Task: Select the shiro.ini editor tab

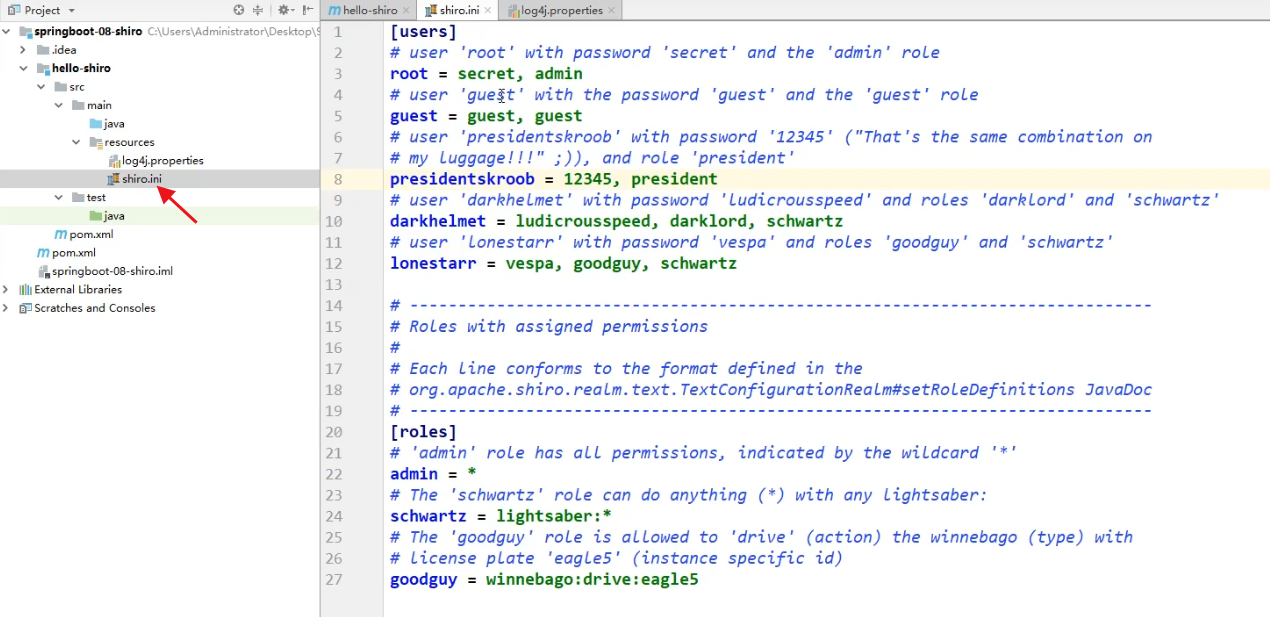Action: [458, 10]
